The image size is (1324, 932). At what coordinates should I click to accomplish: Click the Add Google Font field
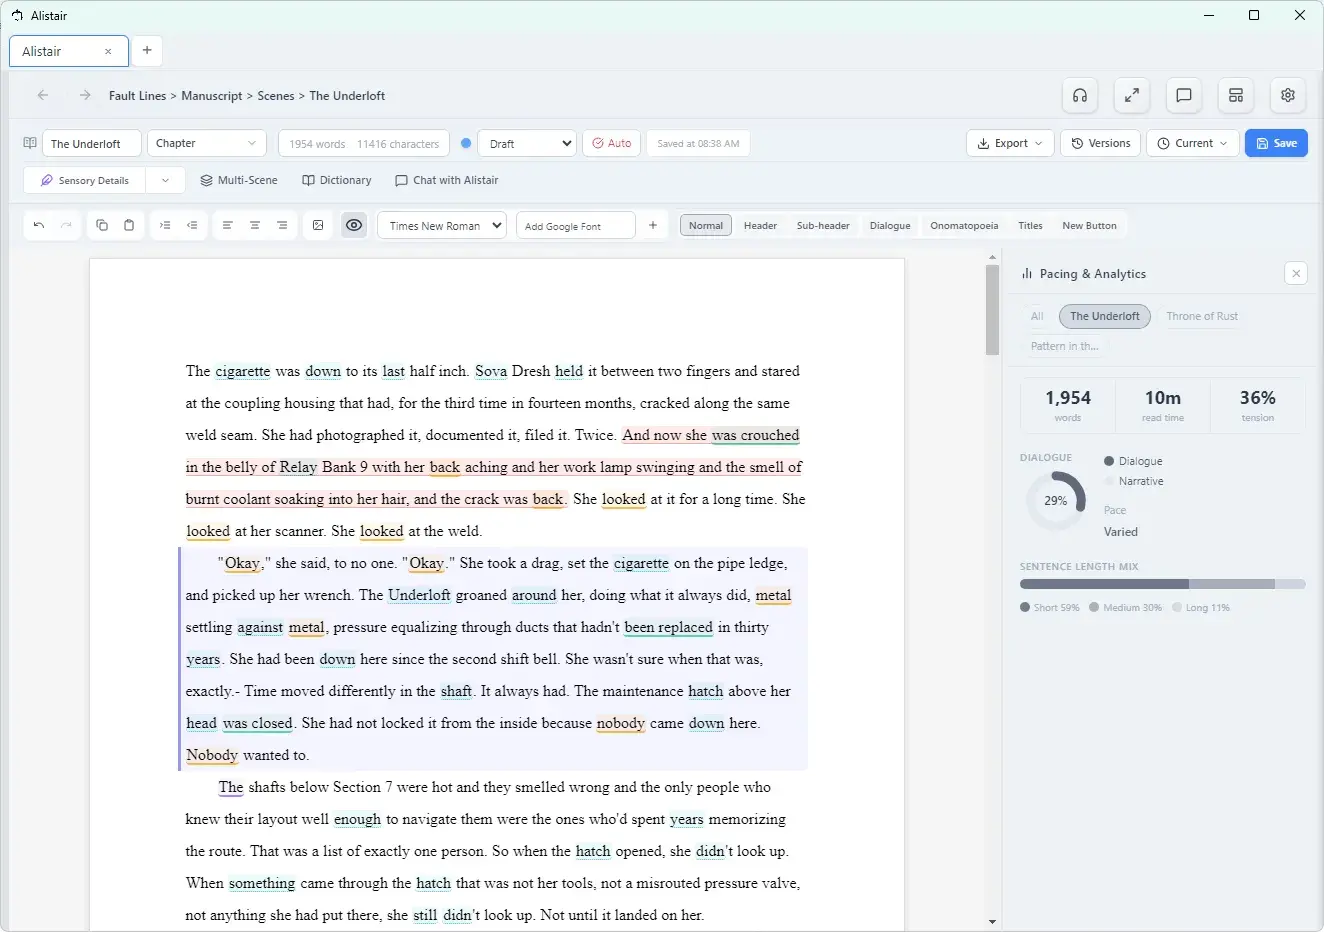[576, 225]
